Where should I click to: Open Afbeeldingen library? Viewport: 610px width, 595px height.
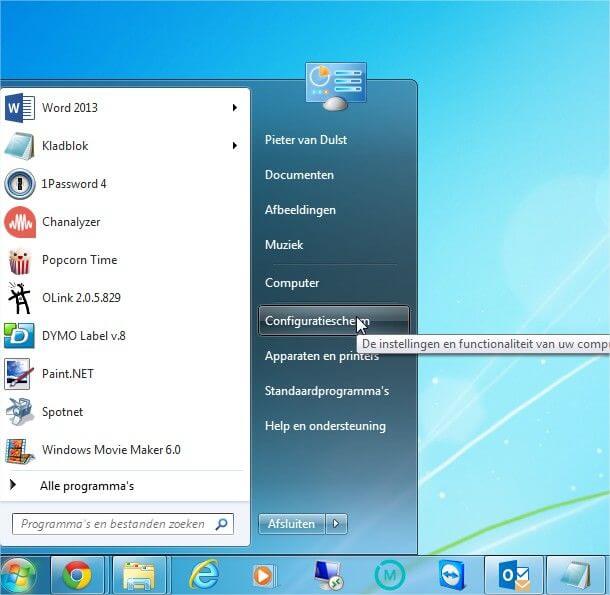(x=300, y=210)
